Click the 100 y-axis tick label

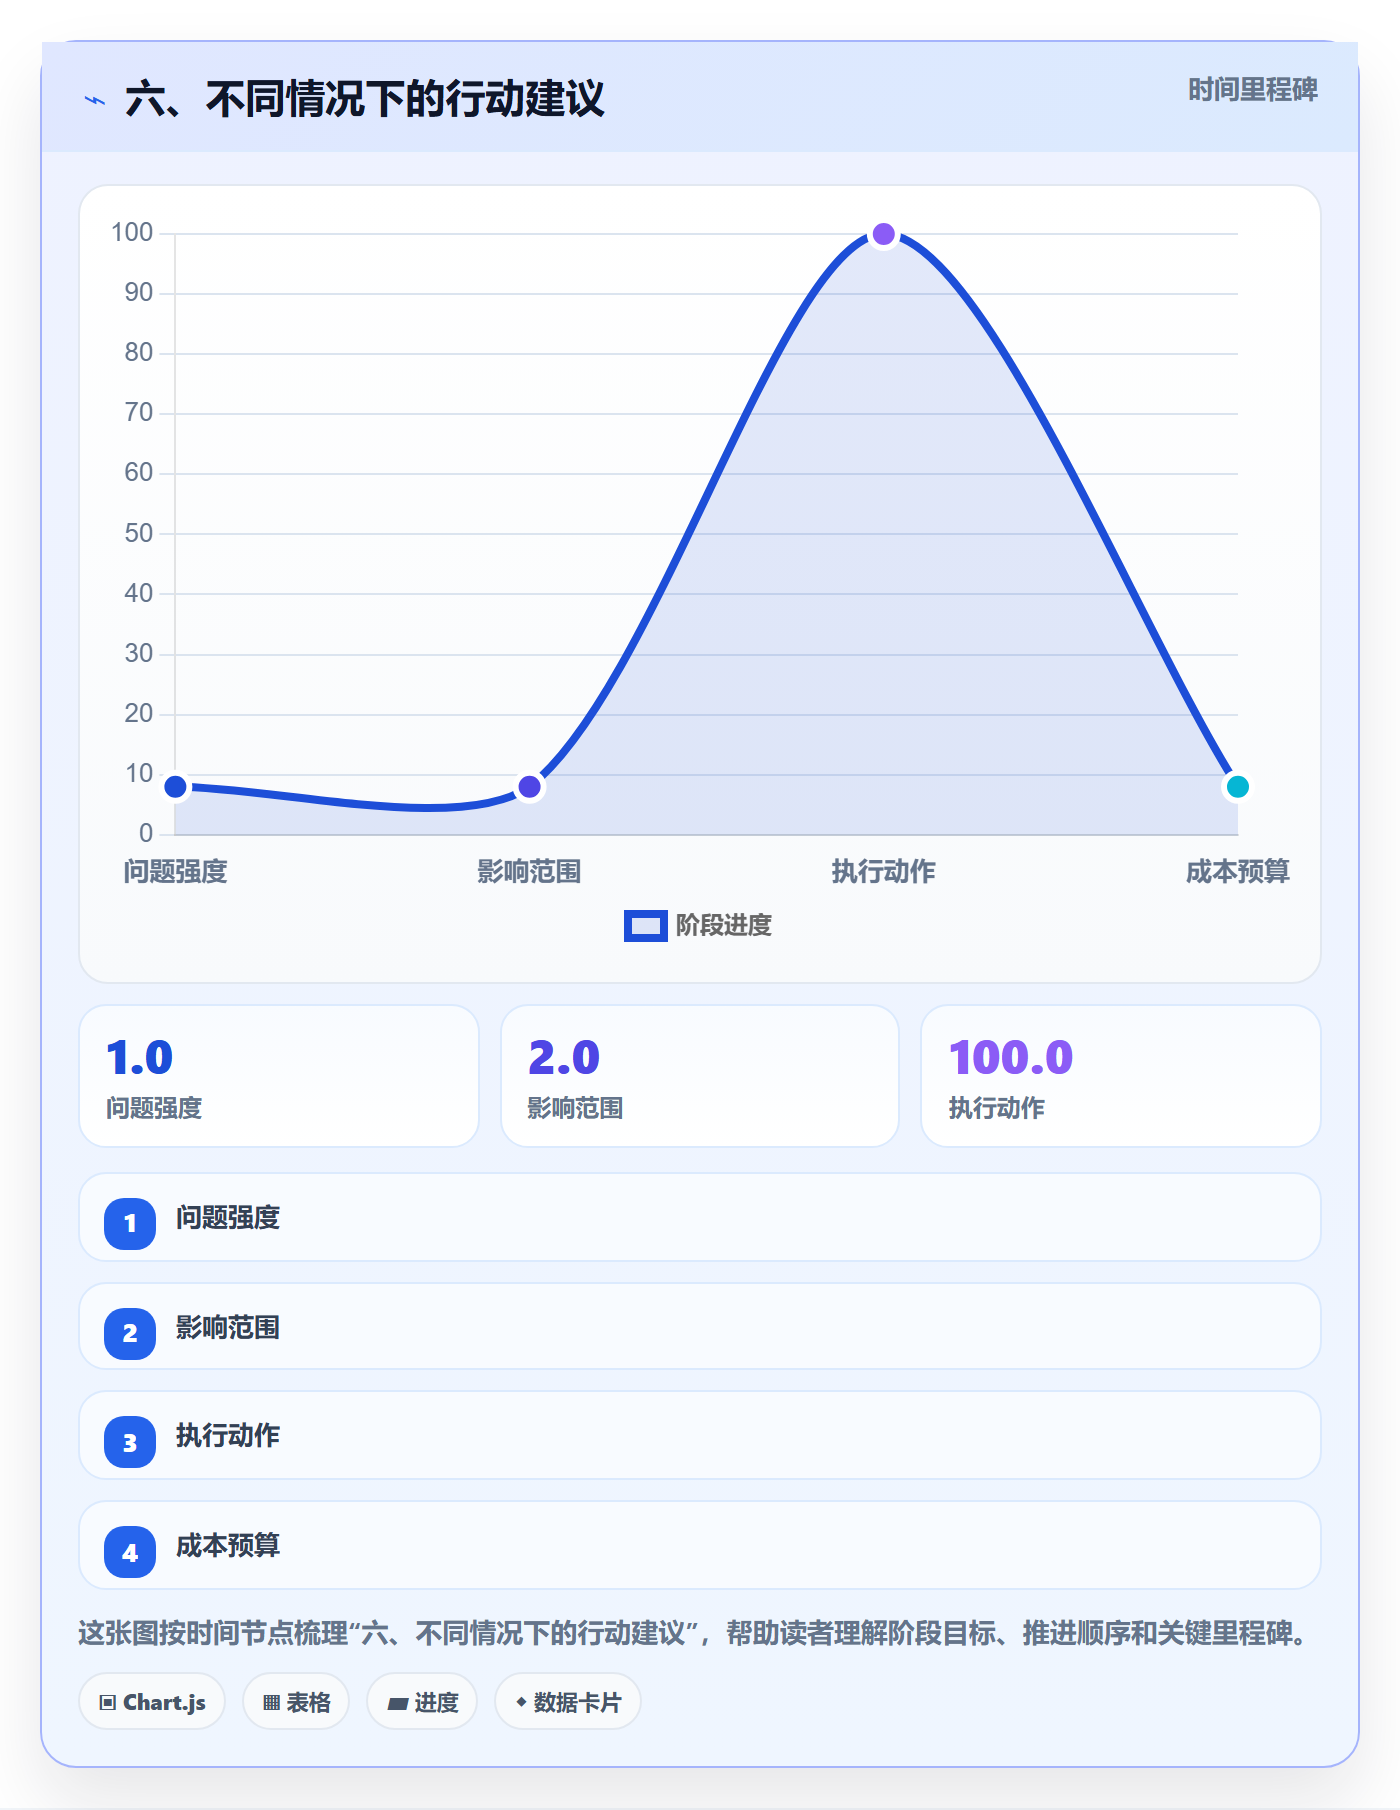132,233
